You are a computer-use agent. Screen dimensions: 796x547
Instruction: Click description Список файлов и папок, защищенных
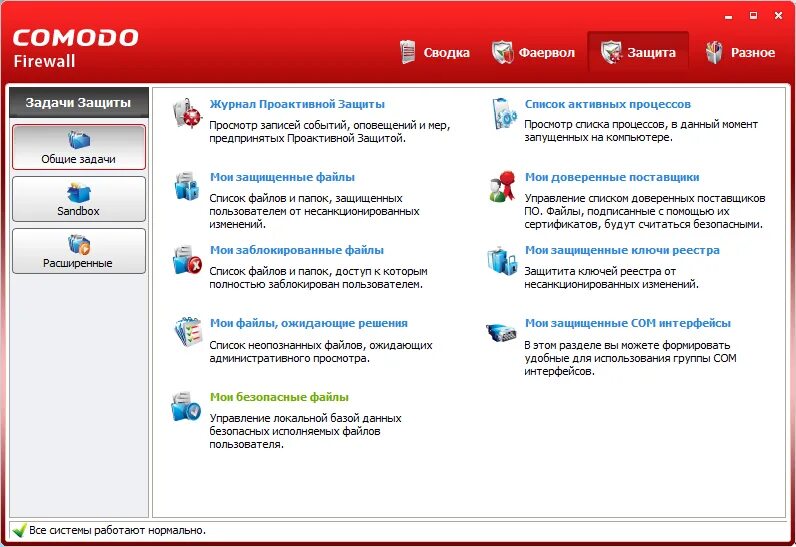point(314,211)
